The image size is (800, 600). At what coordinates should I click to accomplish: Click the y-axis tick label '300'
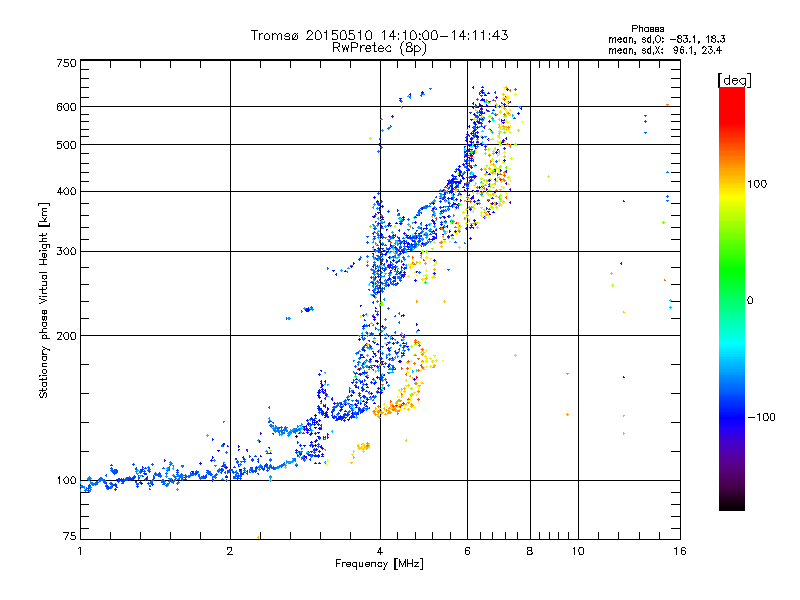click(x=66, y=252)
